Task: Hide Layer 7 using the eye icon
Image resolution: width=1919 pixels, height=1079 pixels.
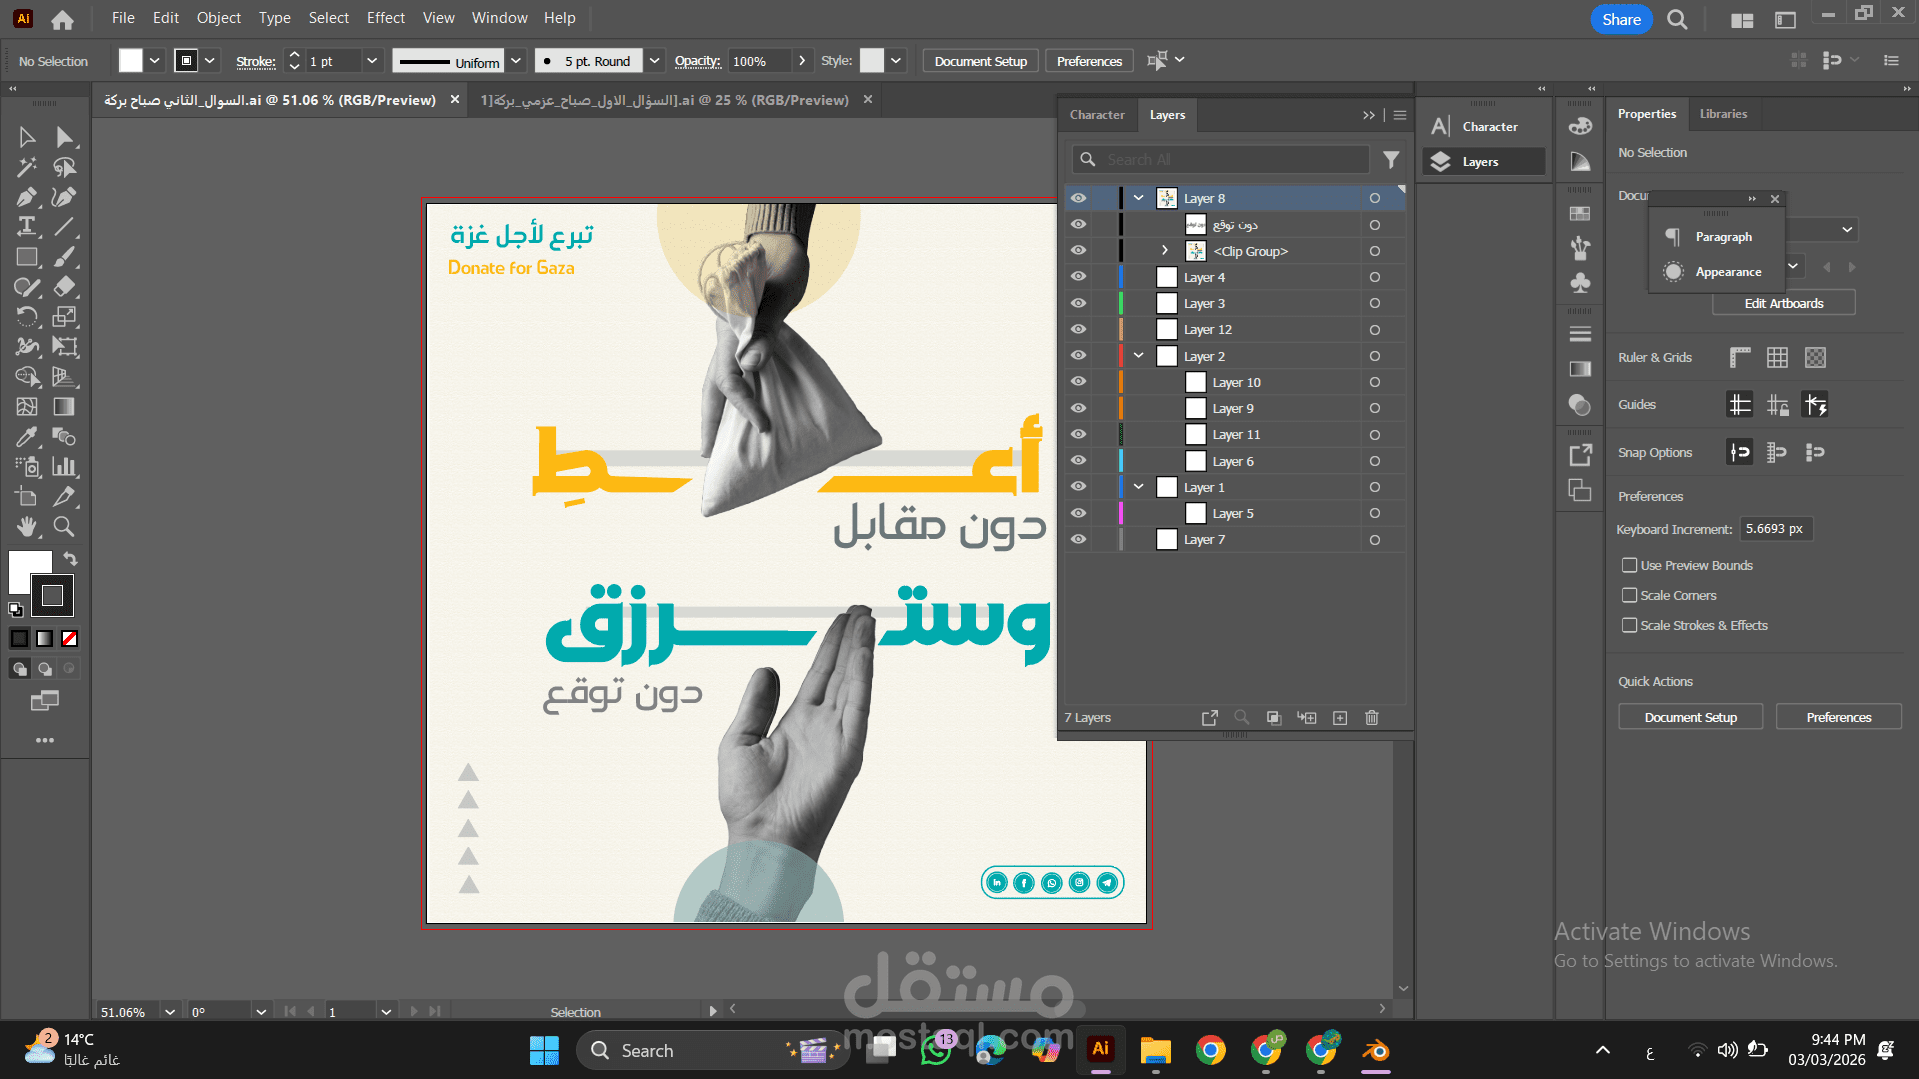Action: 1078,539
